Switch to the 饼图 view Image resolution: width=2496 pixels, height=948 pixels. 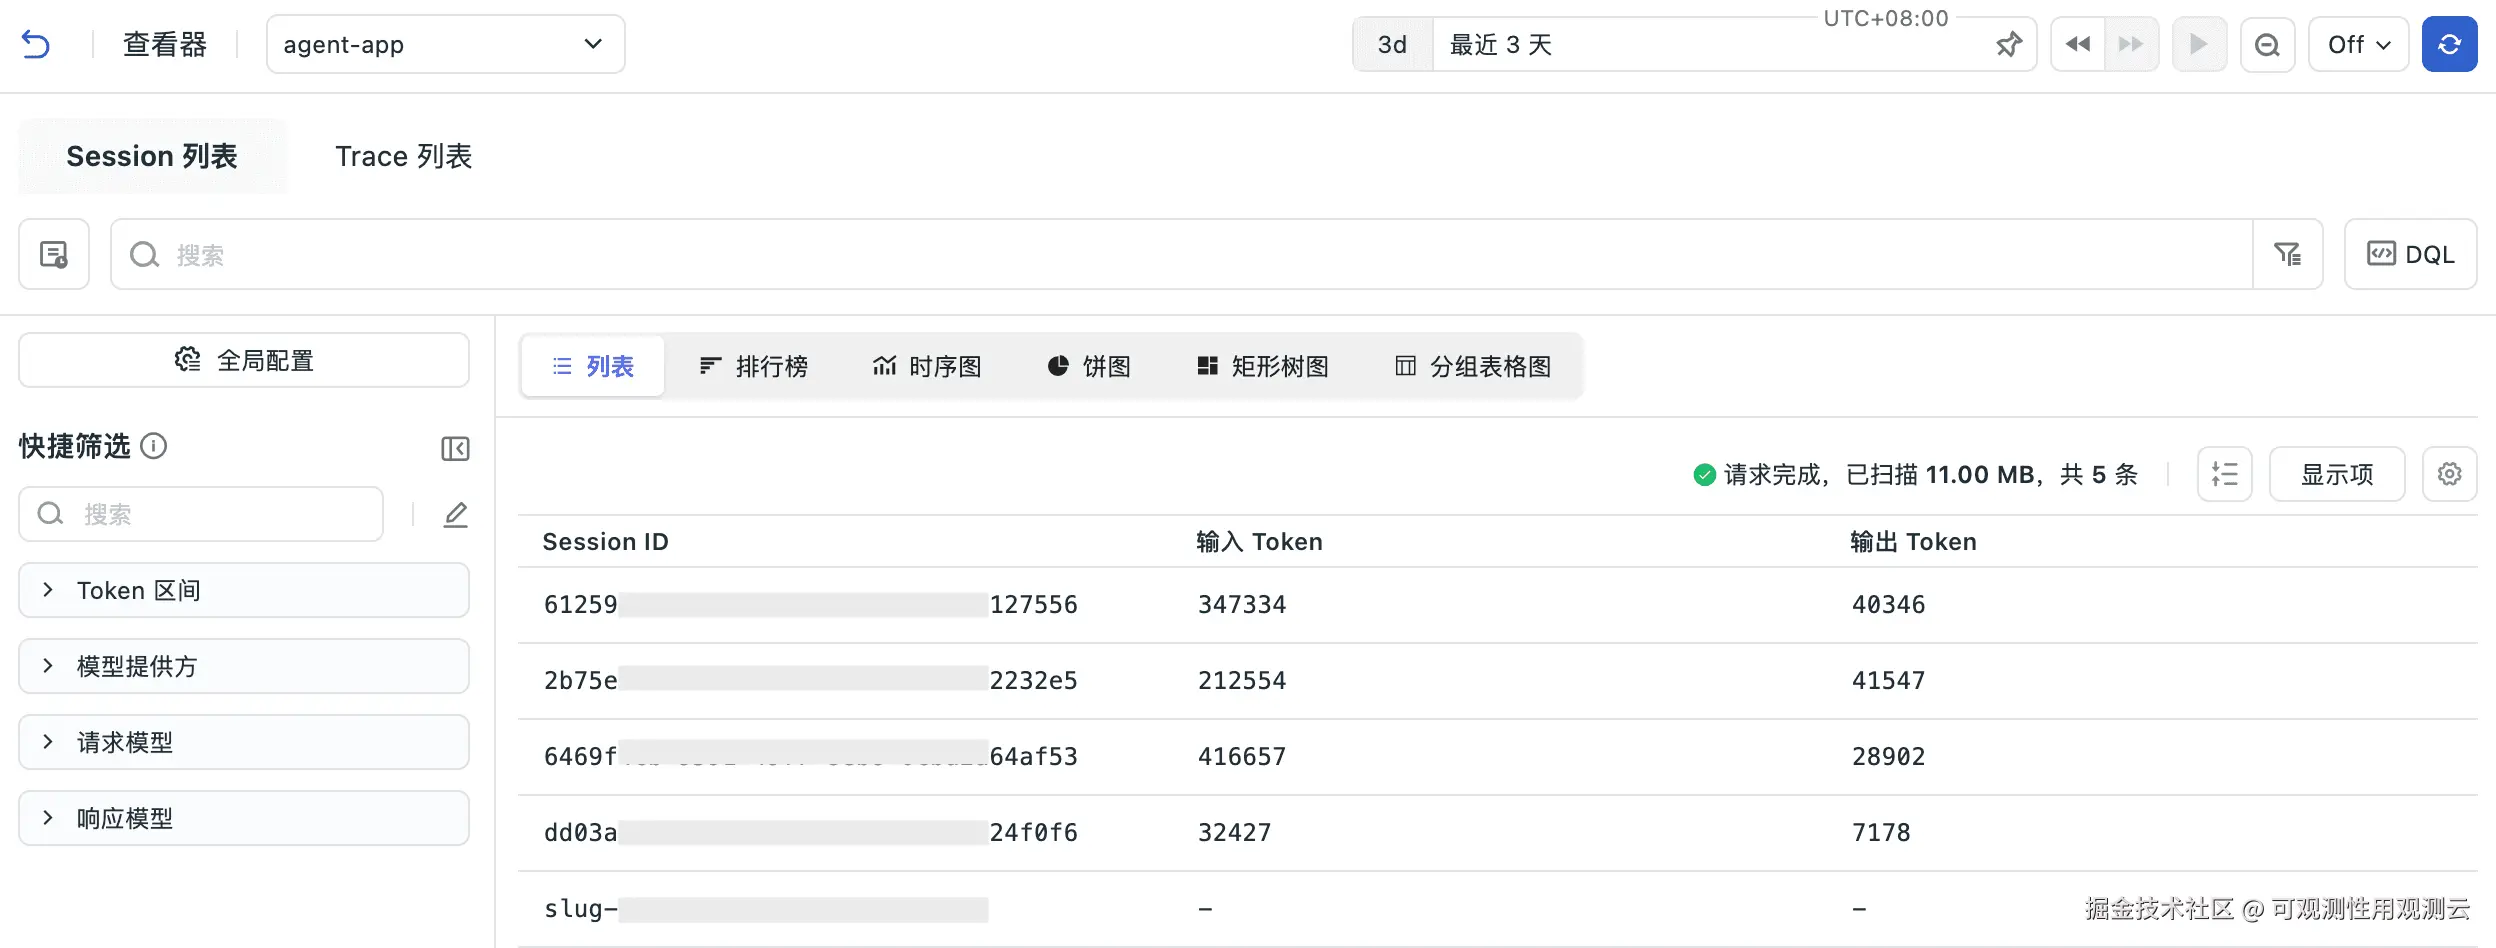tap(1089, 367)
